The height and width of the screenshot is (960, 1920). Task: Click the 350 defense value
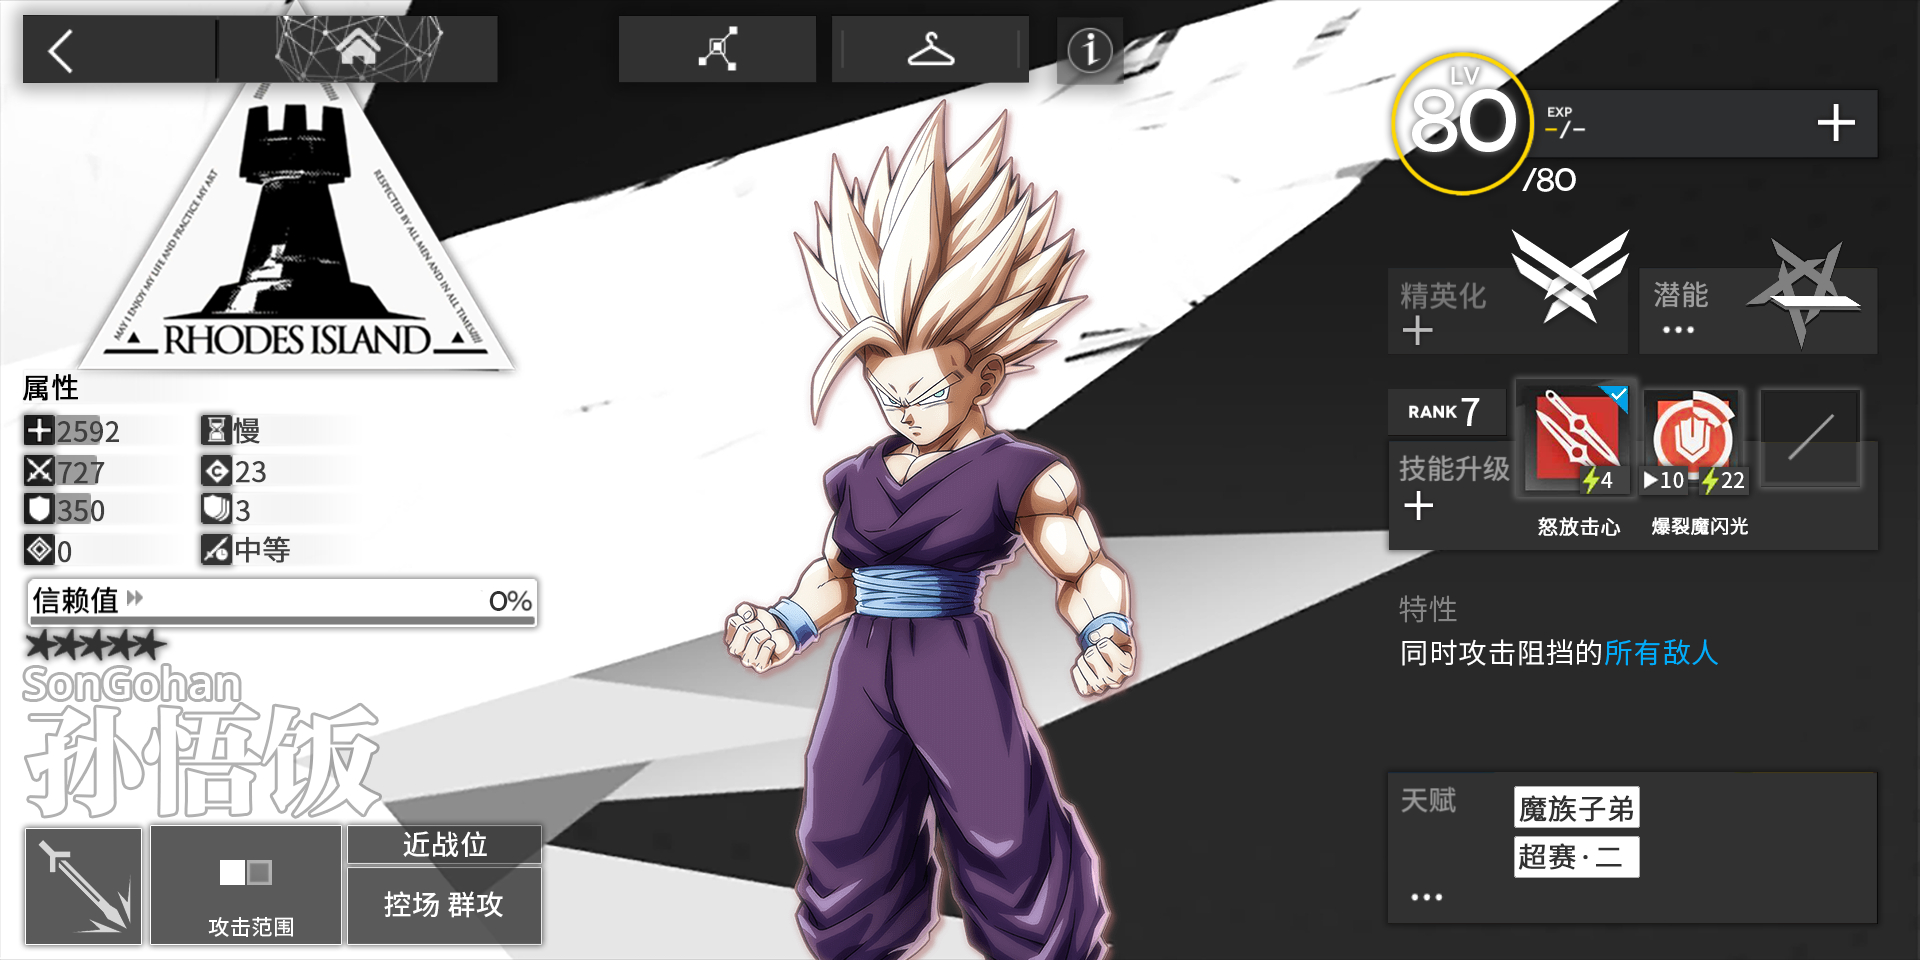(81, 511)
